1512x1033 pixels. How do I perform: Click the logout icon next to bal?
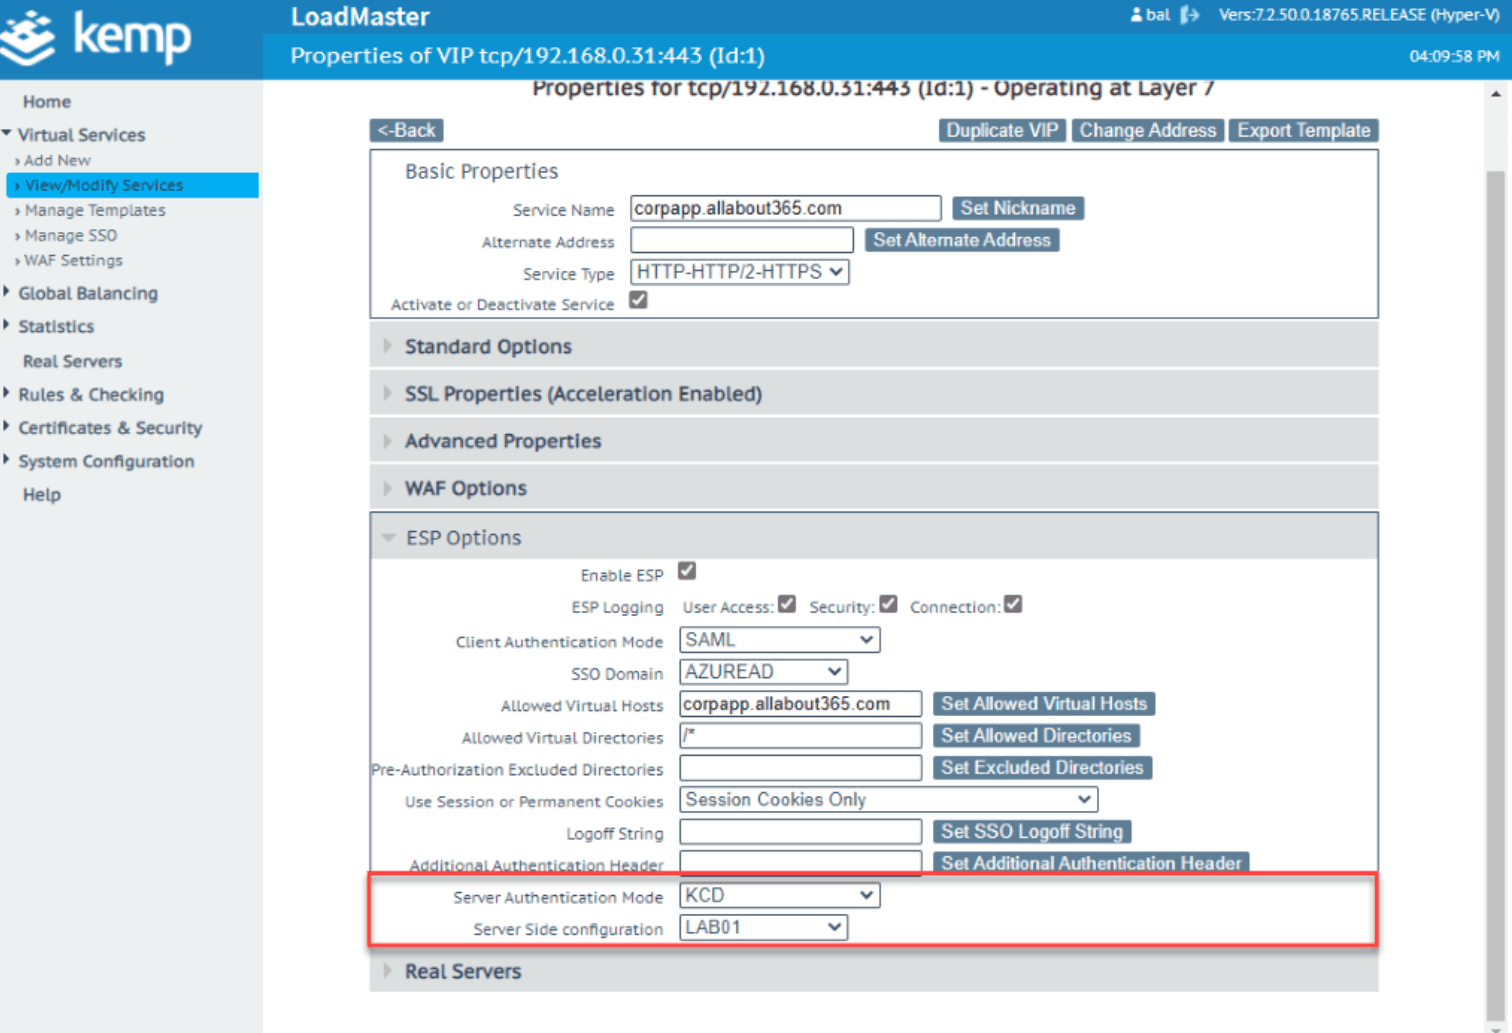coord(1190,15)
